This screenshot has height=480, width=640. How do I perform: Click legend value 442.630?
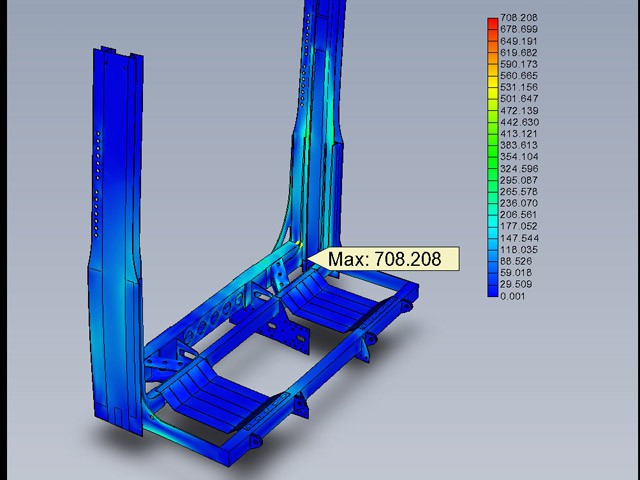pos(519,122)
